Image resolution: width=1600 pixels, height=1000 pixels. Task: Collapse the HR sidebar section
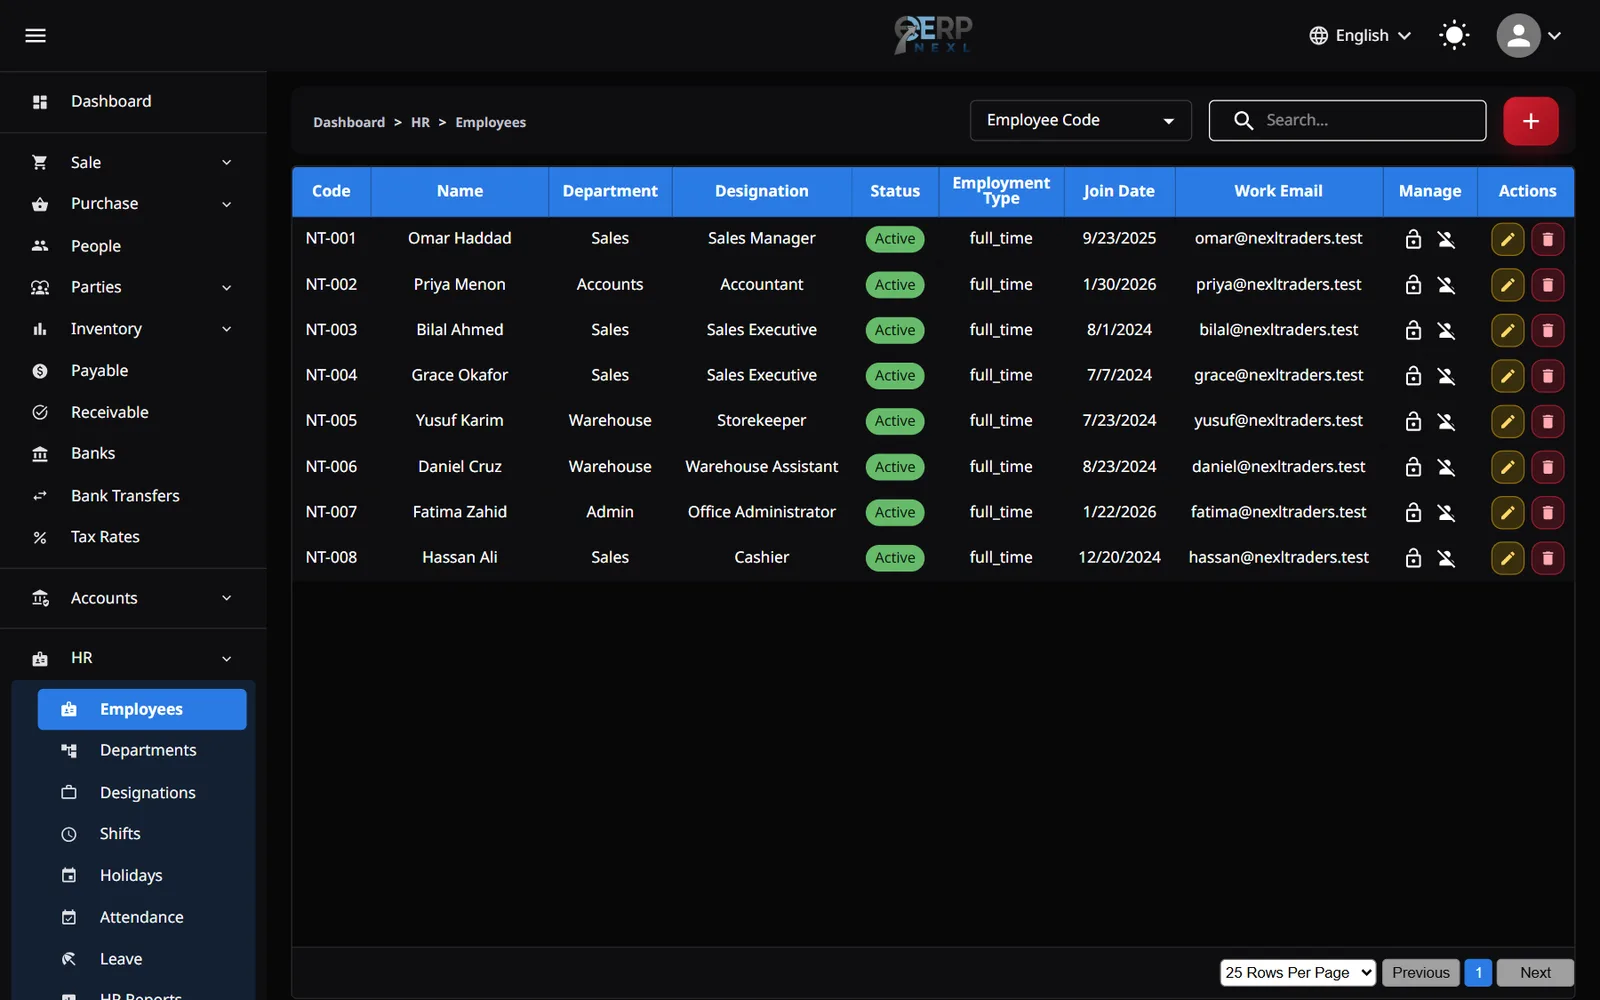(133, 658)
